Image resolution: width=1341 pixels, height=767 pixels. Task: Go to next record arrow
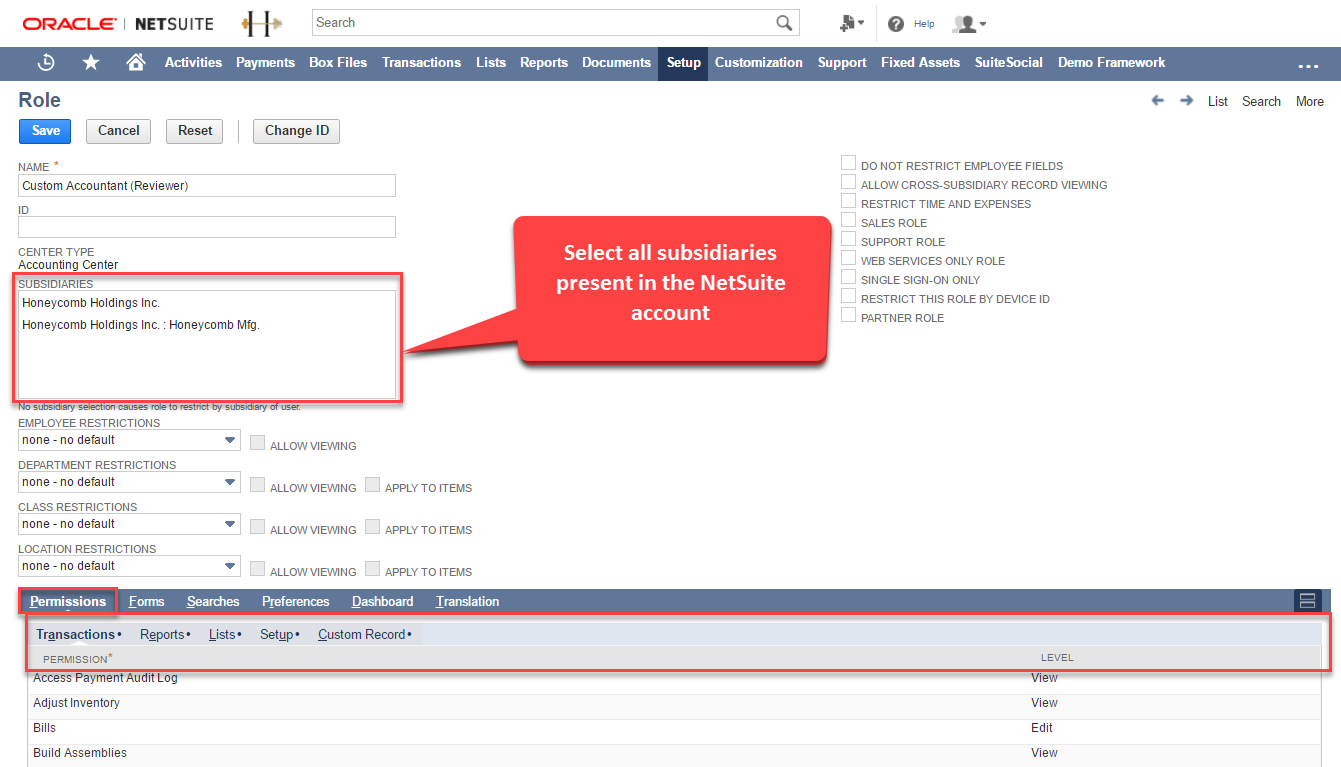tap(1187, 101)
